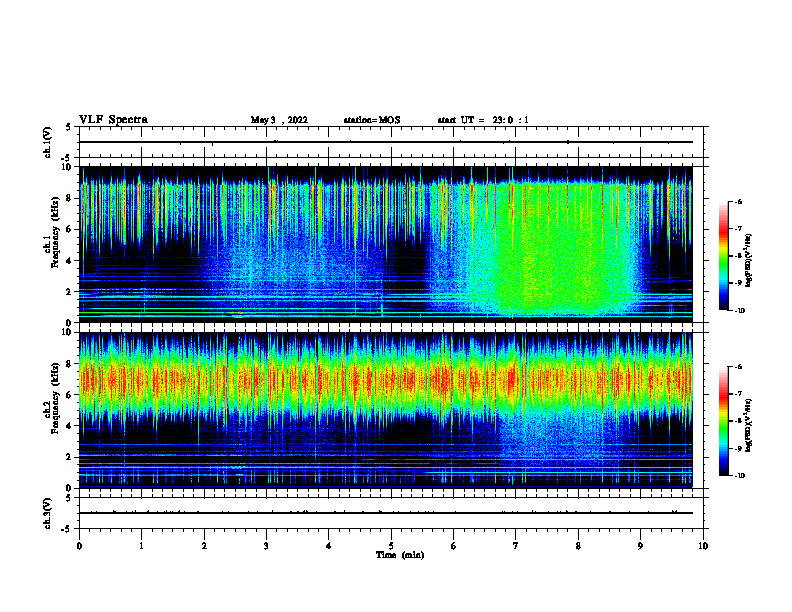Screen dimensions: 792x612
Task: Click time axis tick label "9"
Action: (640, 546)
